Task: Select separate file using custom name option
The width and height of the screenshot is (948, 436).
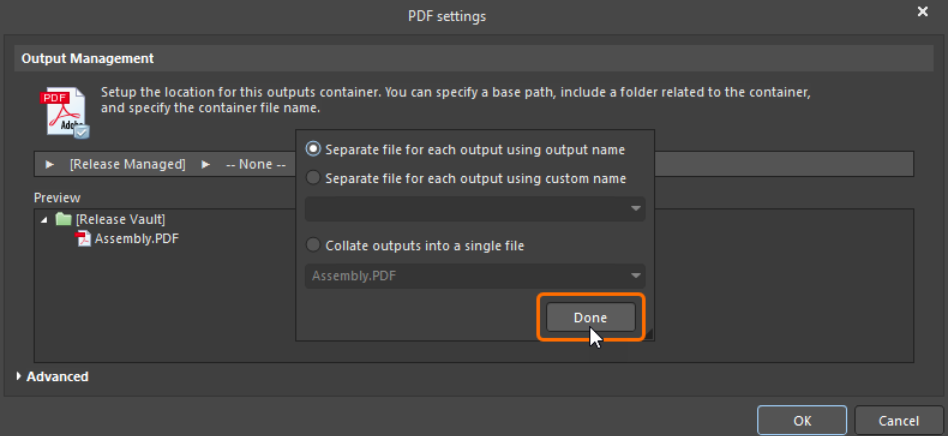Action: [314, 178]
